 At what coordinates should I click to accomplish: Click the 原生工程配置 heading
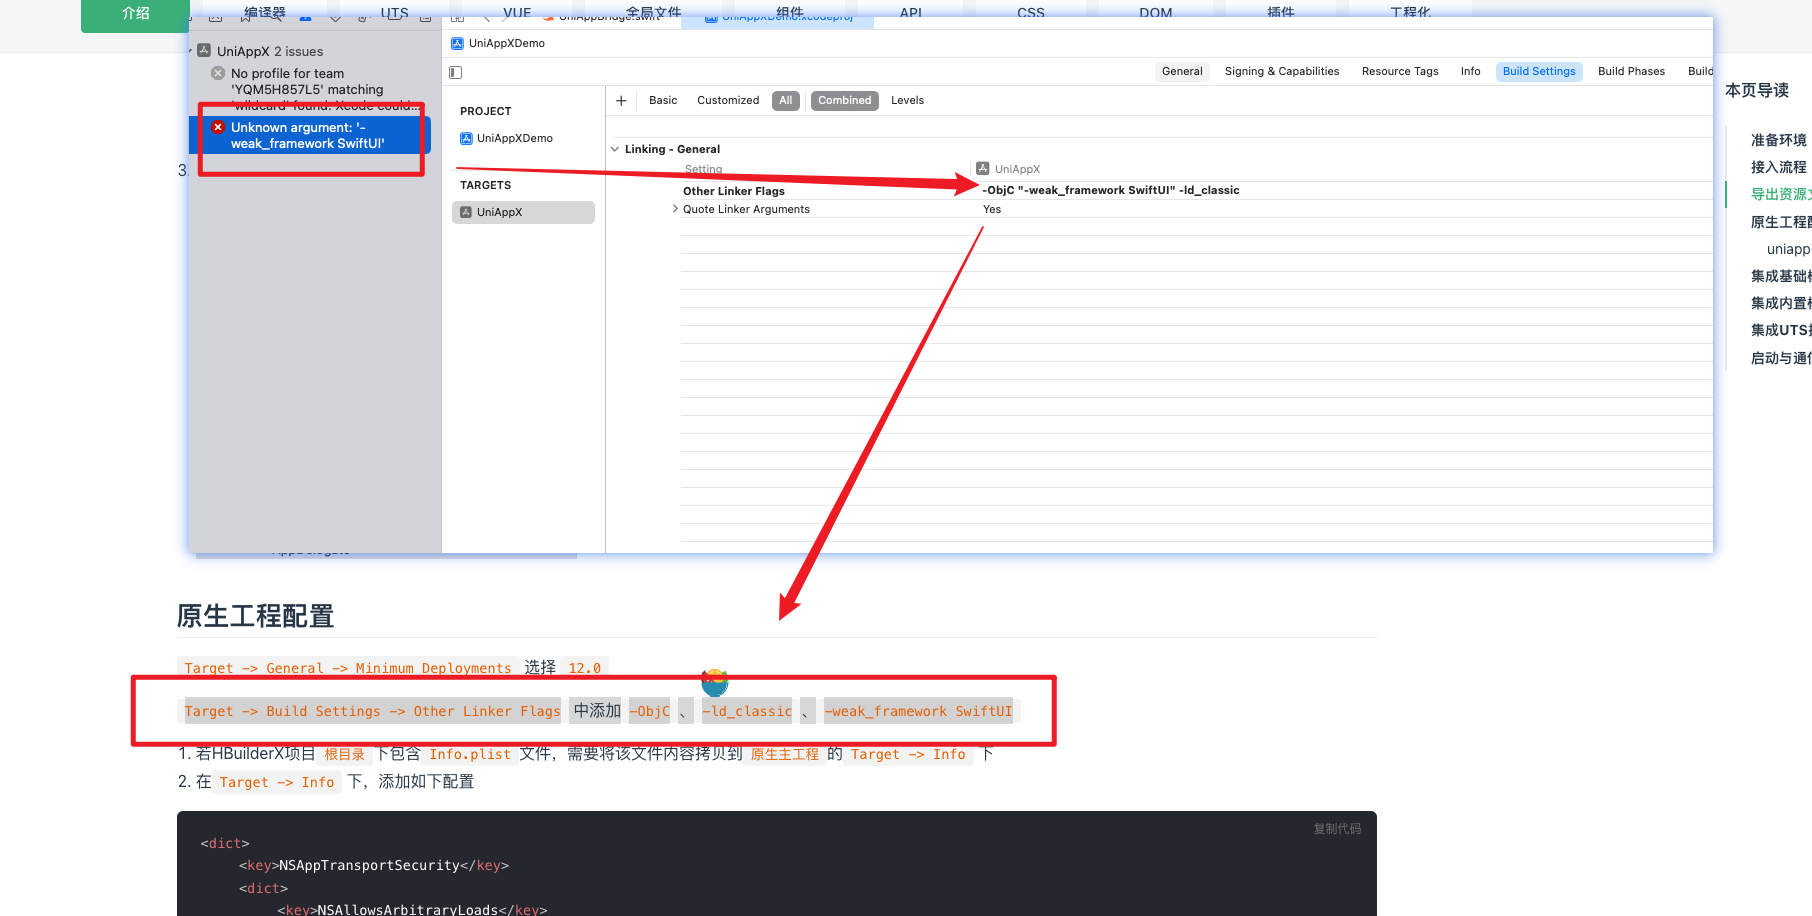click(255, 616)
